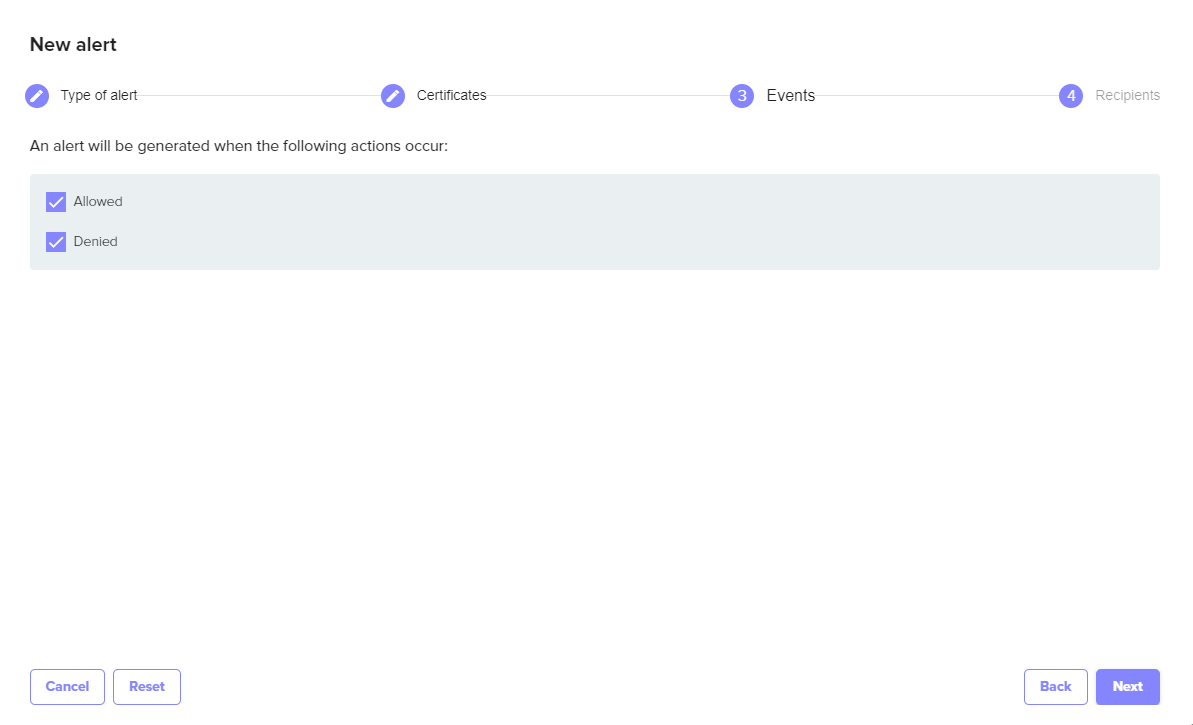
Task: Select the Events step label
Action: click(x=790, y=96)
